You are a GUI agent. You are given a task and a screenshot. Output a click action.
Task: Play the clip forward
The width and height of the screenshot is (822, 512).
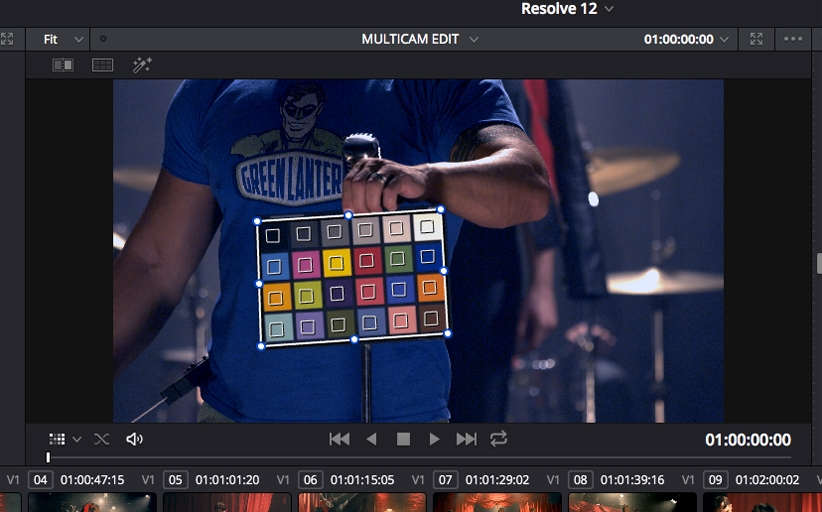click(434, 439)
